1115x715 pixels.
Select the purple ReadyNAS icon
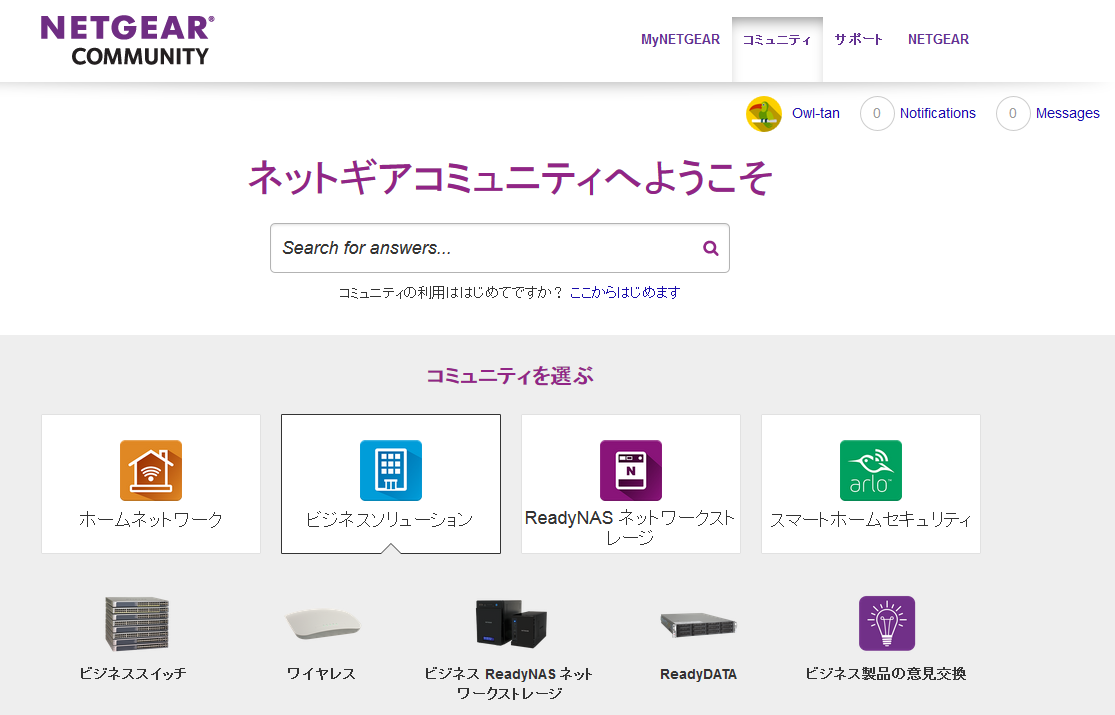(x=631, y=470)
